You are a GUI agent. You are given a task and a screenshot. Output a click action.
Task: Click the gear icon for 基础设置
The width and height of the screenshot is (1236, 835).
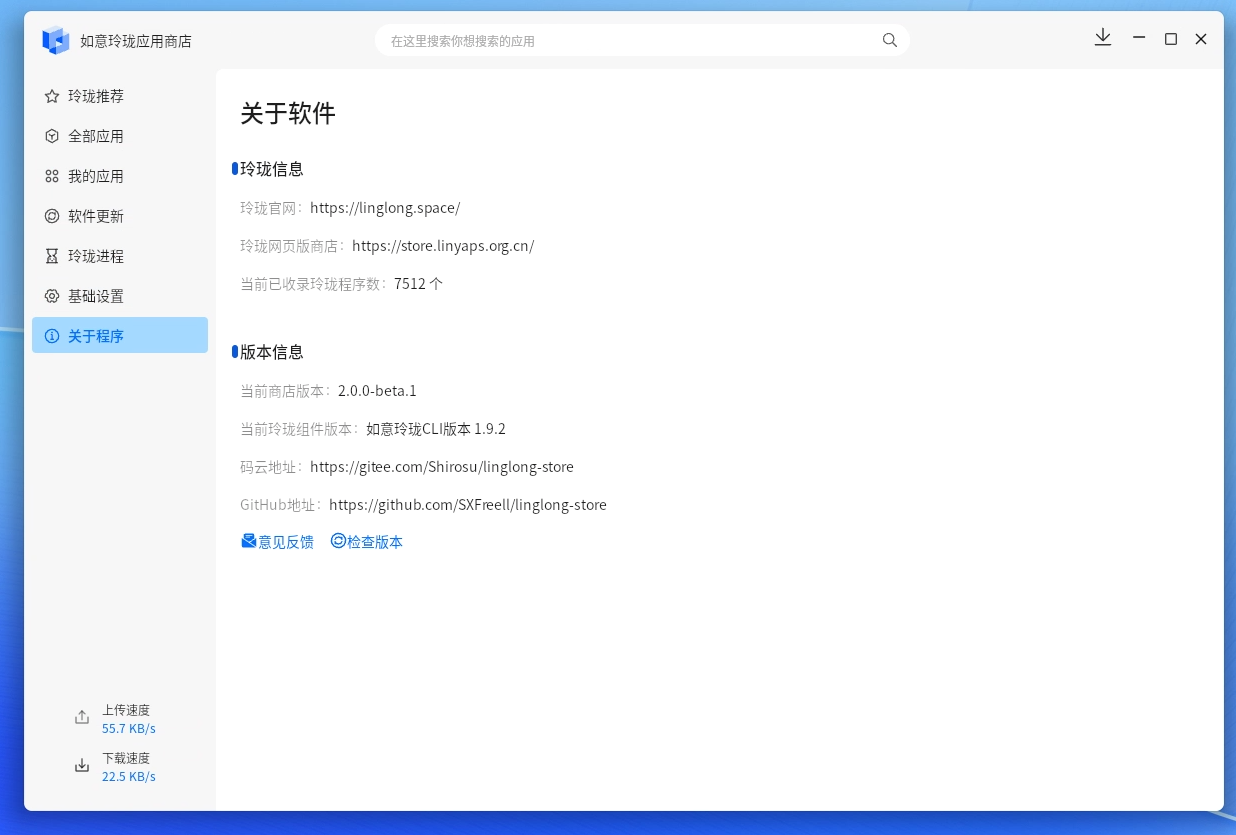point(52,296)
